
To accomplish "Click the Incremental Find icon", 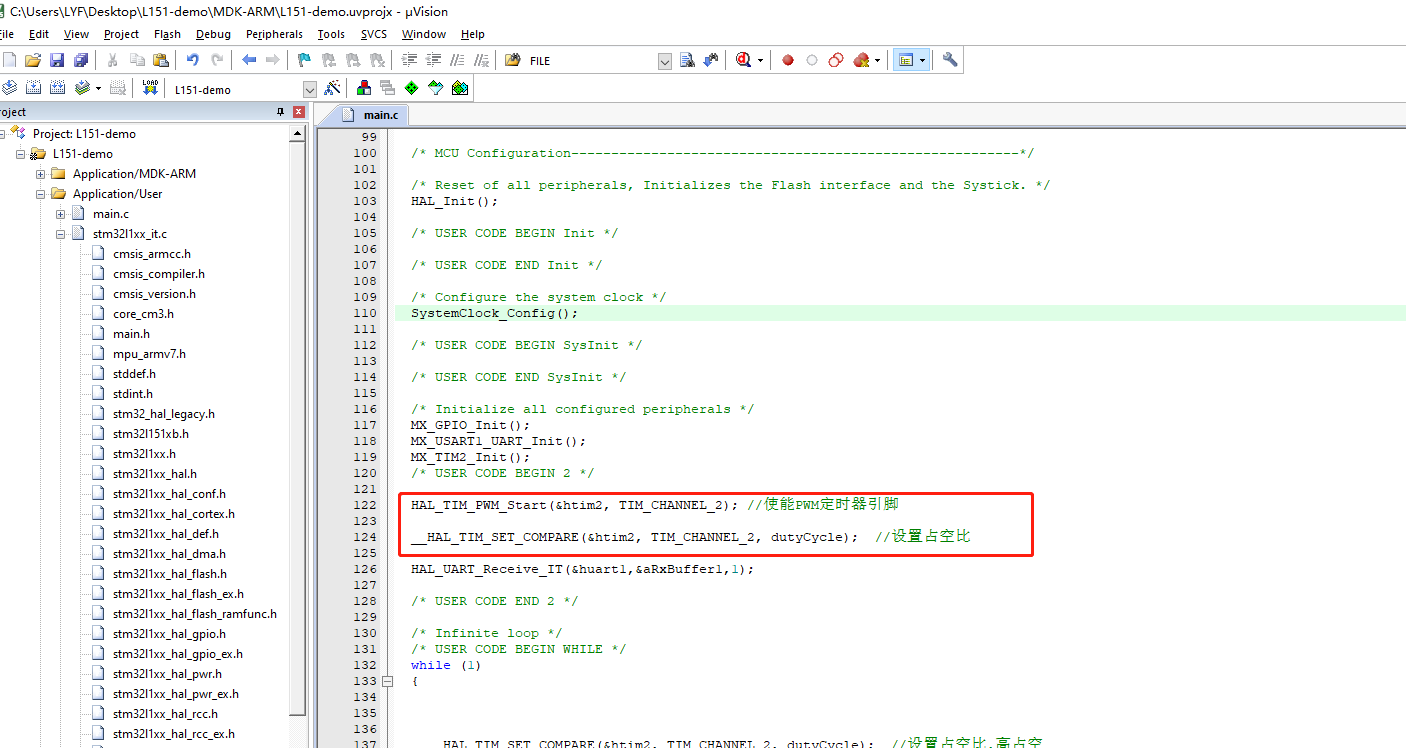I will [x=711, y=60].
